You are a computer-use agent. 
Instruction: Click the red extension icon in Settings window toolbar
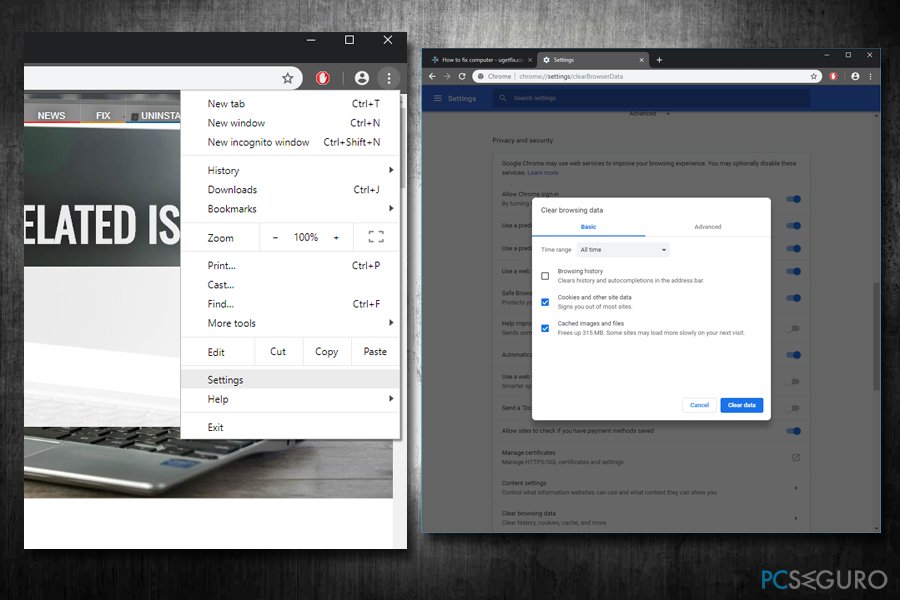point(833,76)
